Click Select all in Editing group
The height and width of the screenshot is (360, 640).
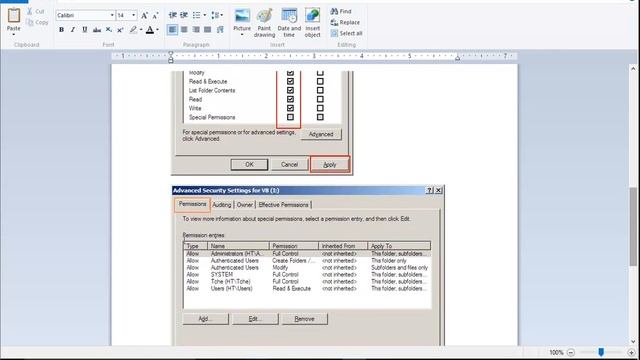(x=346, y=33)
